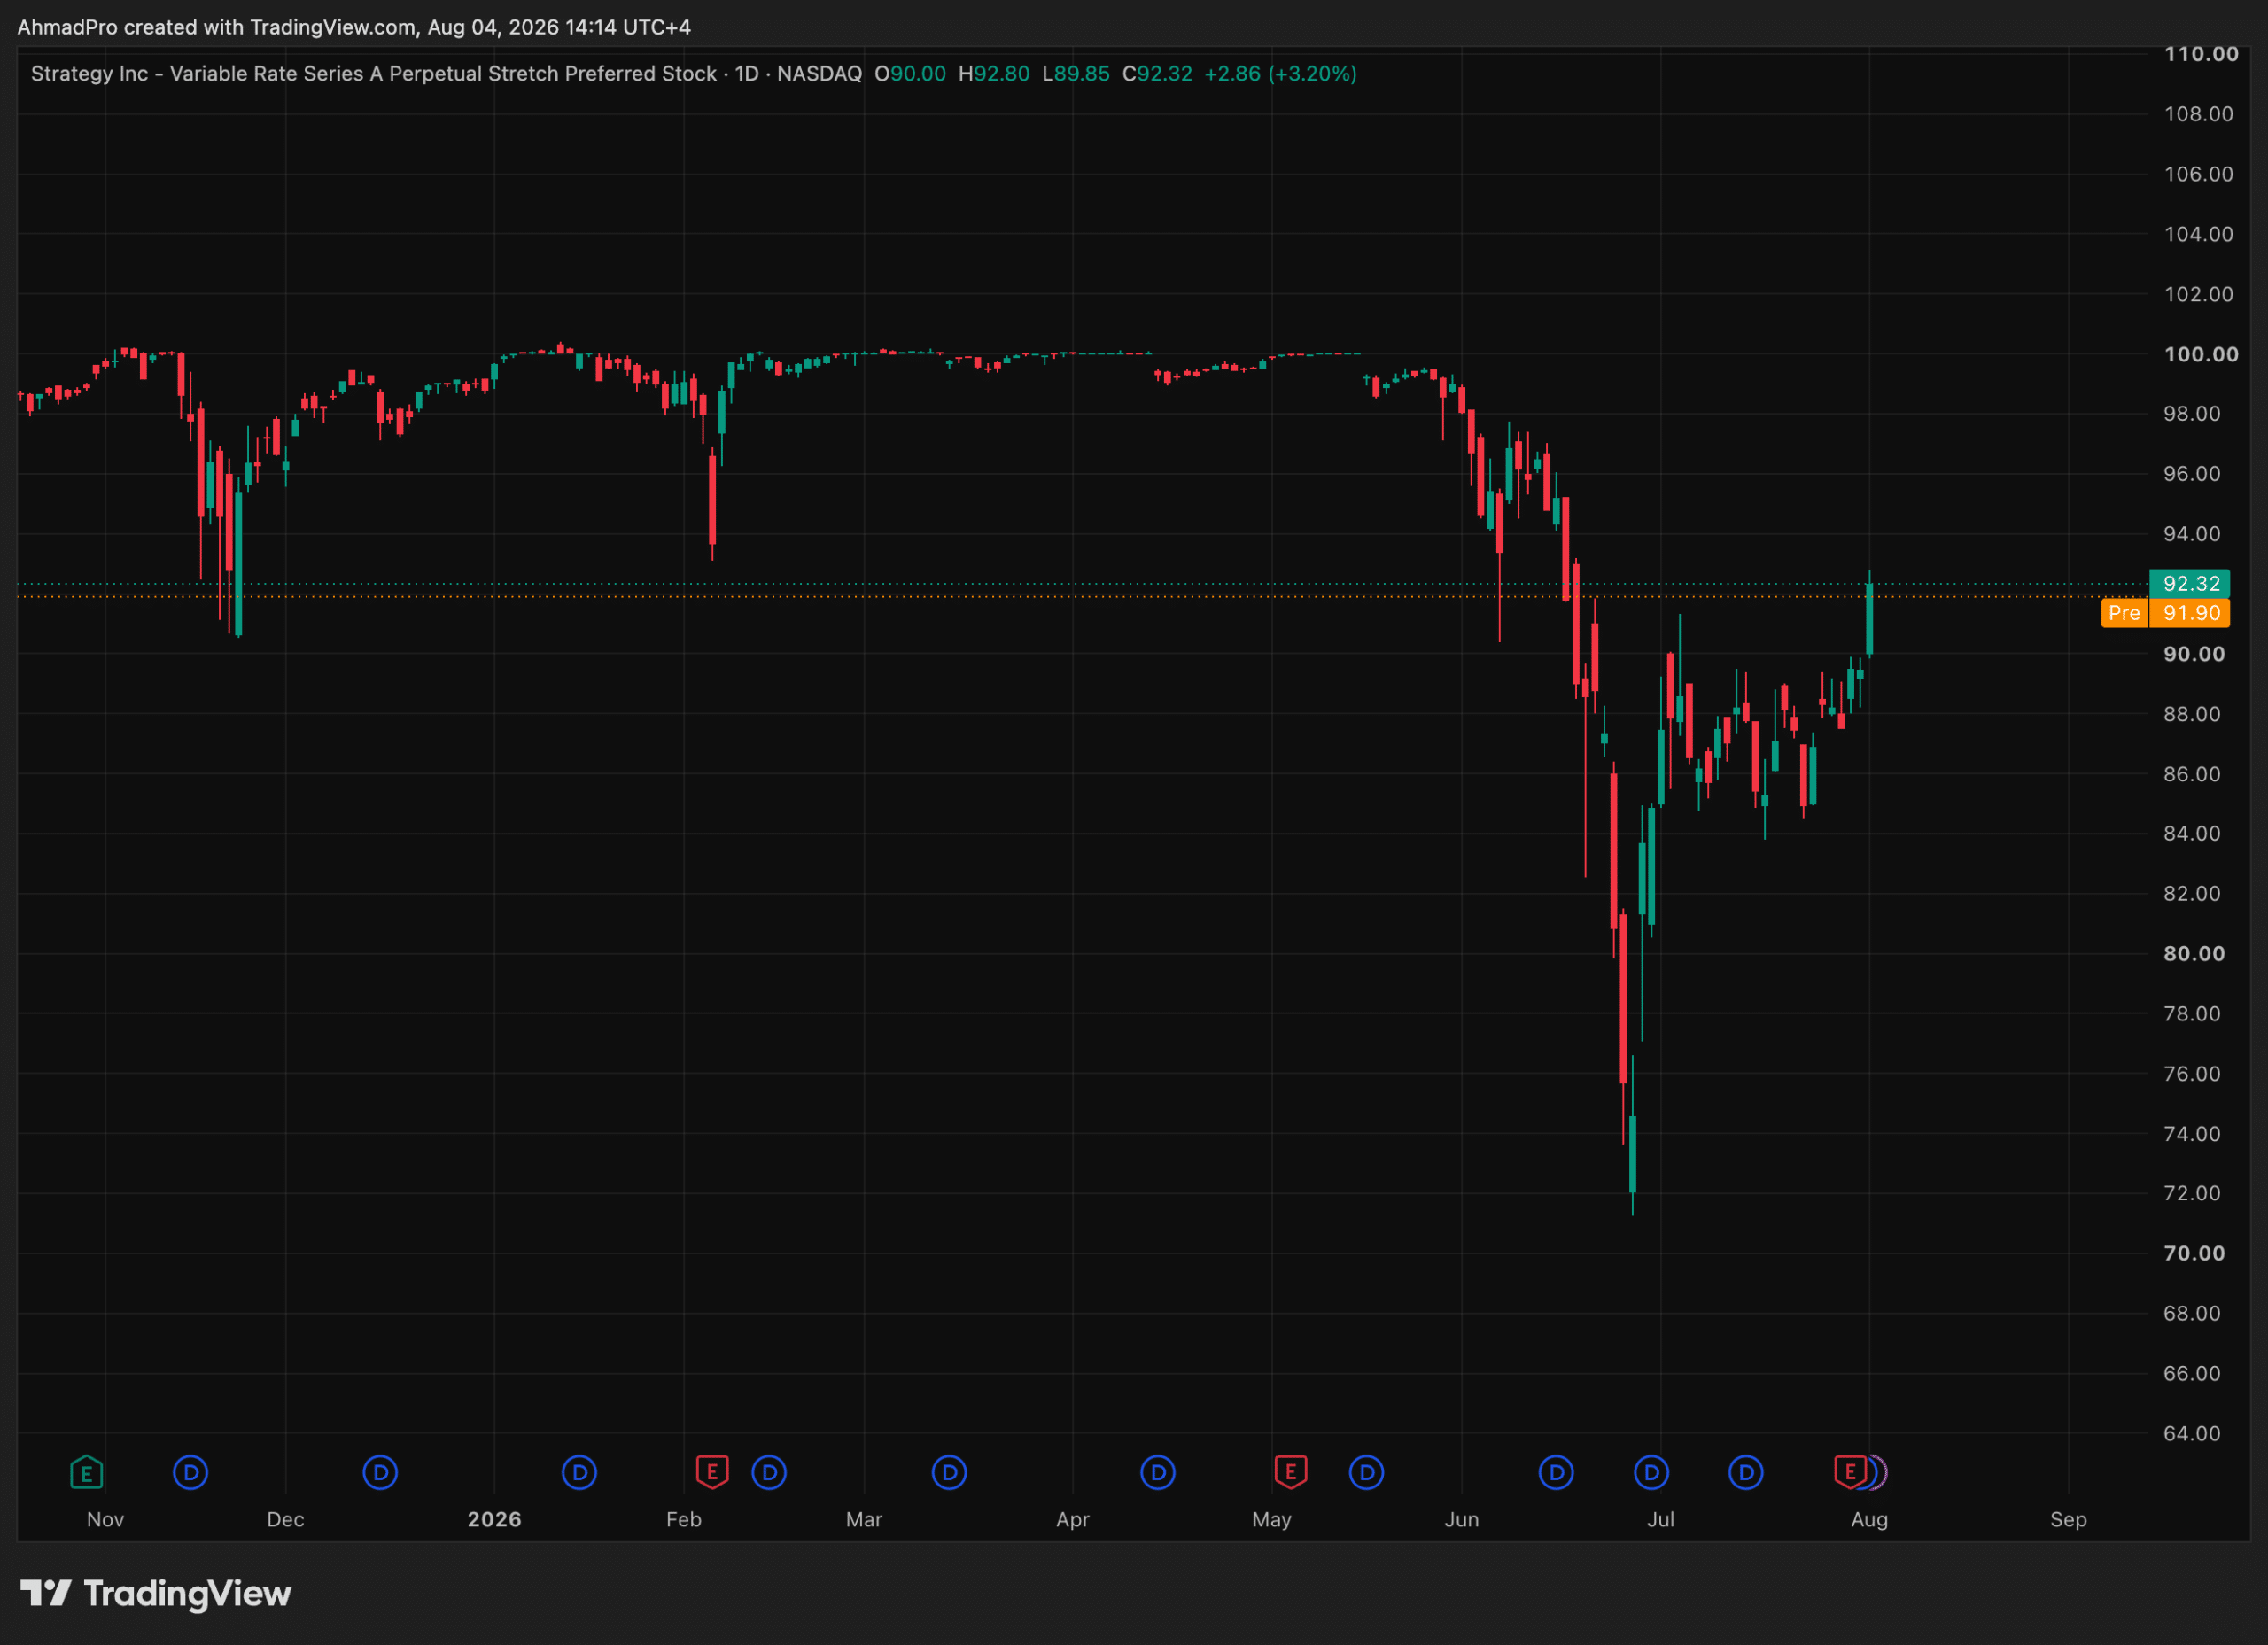Click the '104.00' price axis label

point(2198,234)
